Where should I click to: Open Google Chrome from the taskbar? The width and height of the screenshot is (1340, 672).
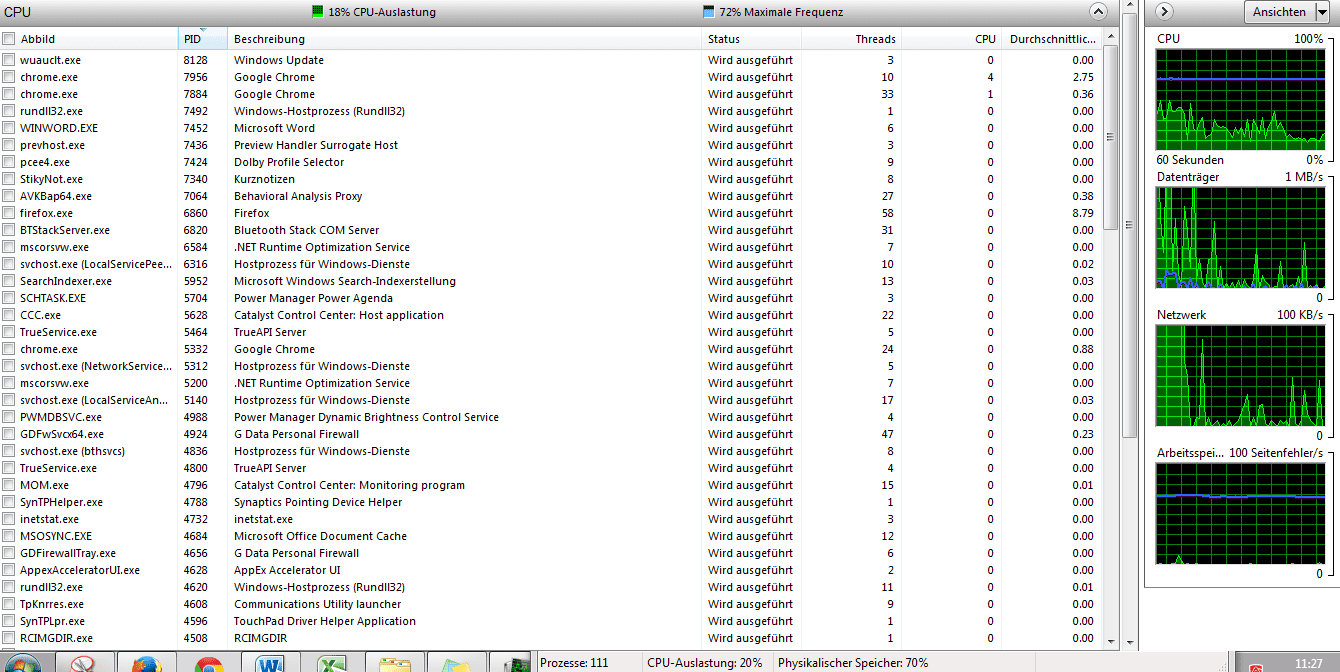[208, 662]
